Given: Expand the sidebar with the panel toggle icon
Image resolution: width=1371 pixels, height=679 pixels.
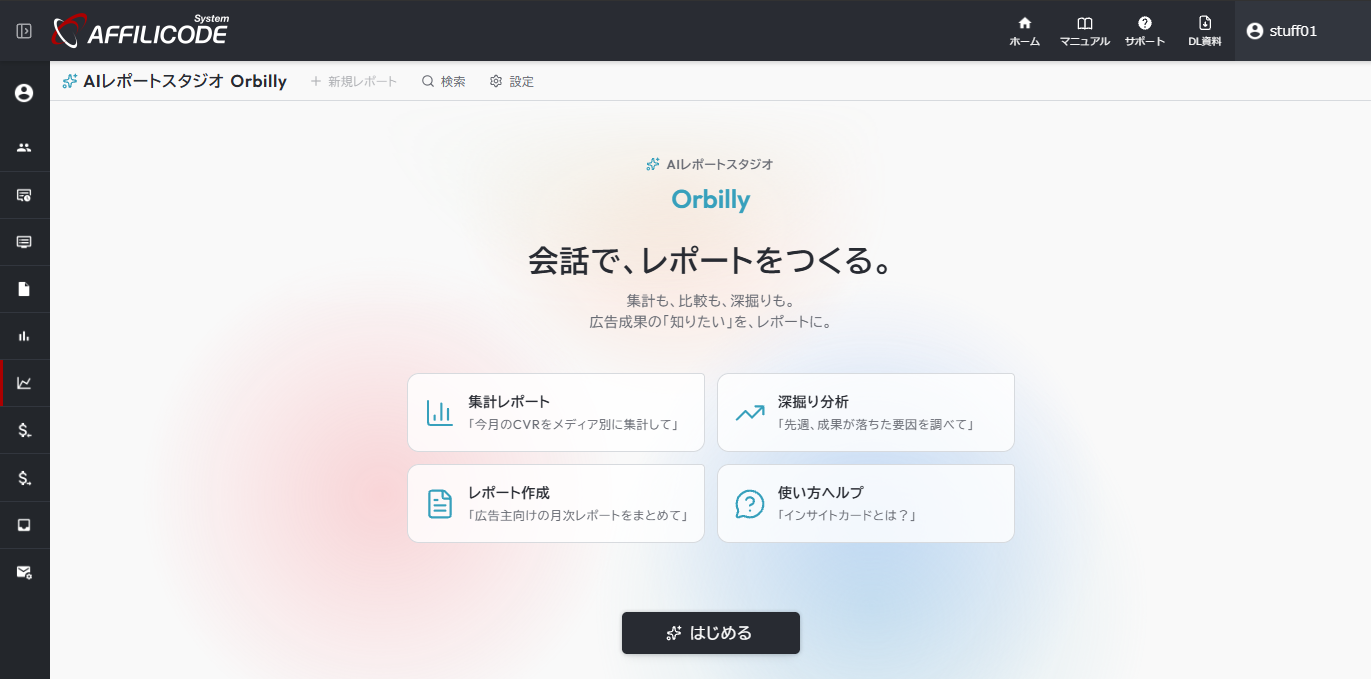Looking at the screenshot, I should click(x=24, y=31).
